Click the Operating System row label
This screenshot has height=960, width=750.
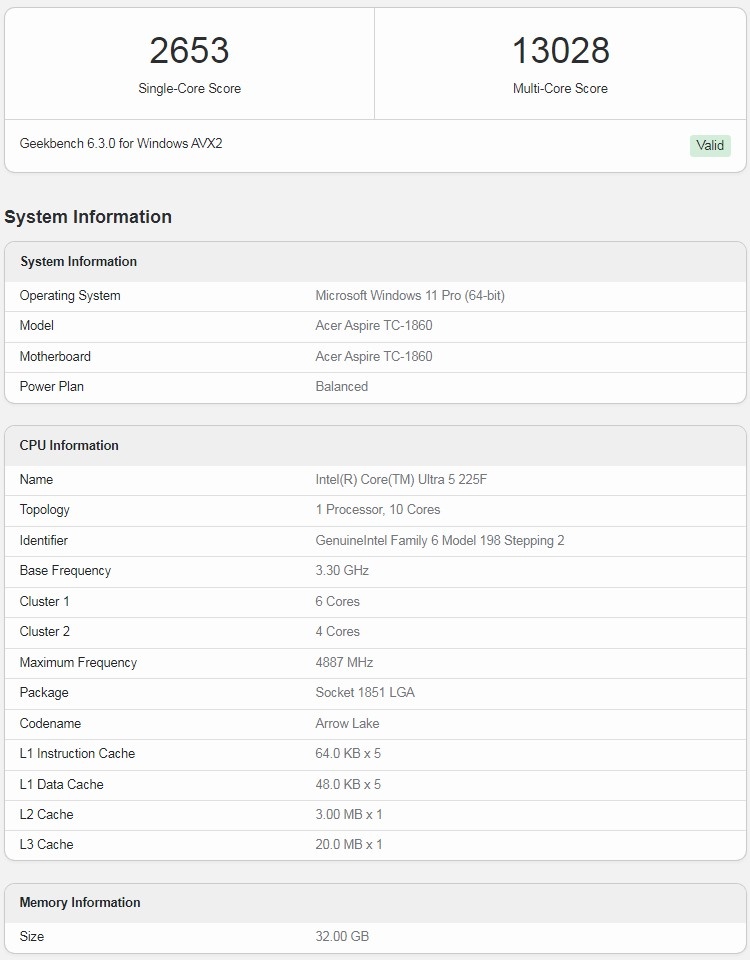70,296
